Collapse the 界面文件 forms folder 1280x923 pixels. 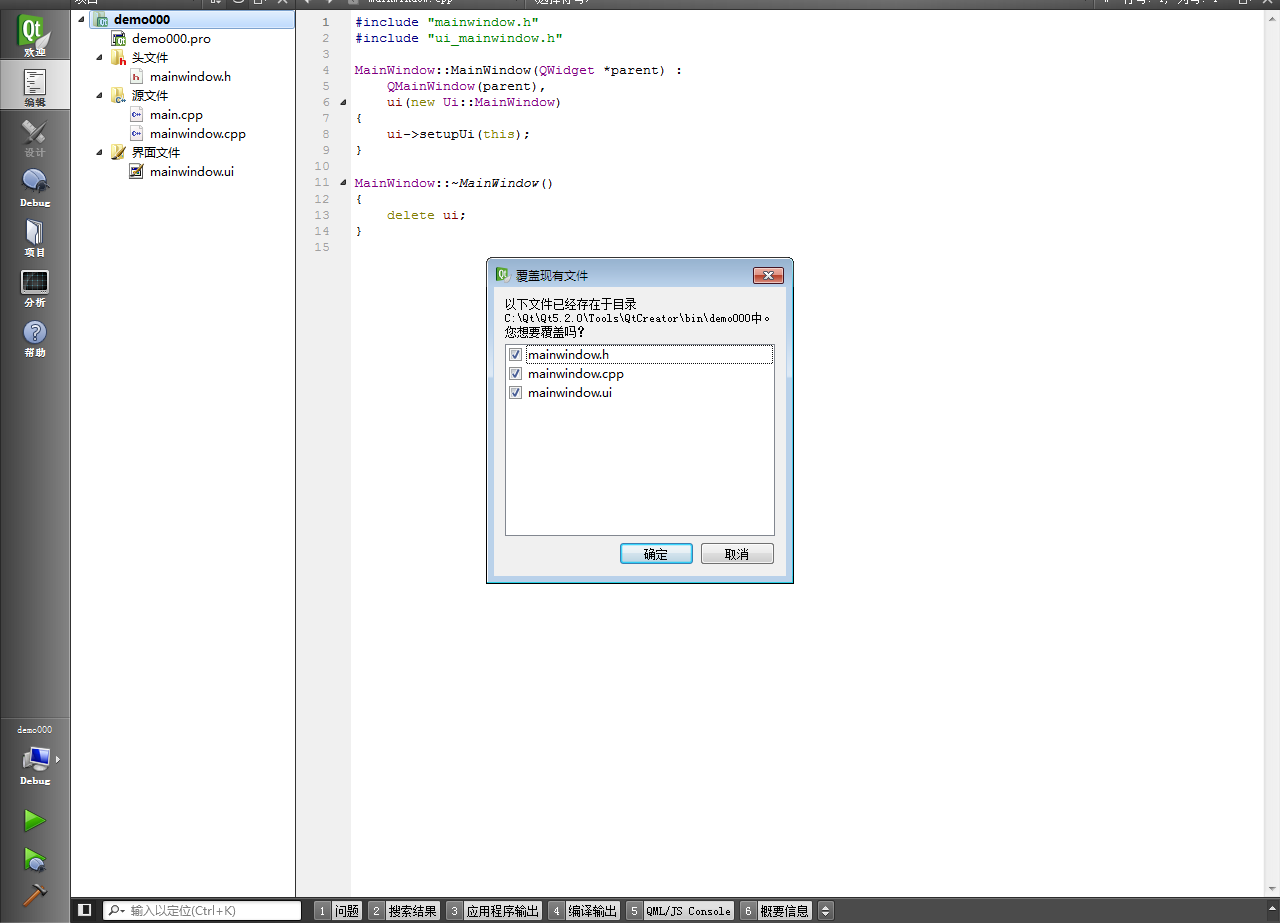click(x=99, y=153)
